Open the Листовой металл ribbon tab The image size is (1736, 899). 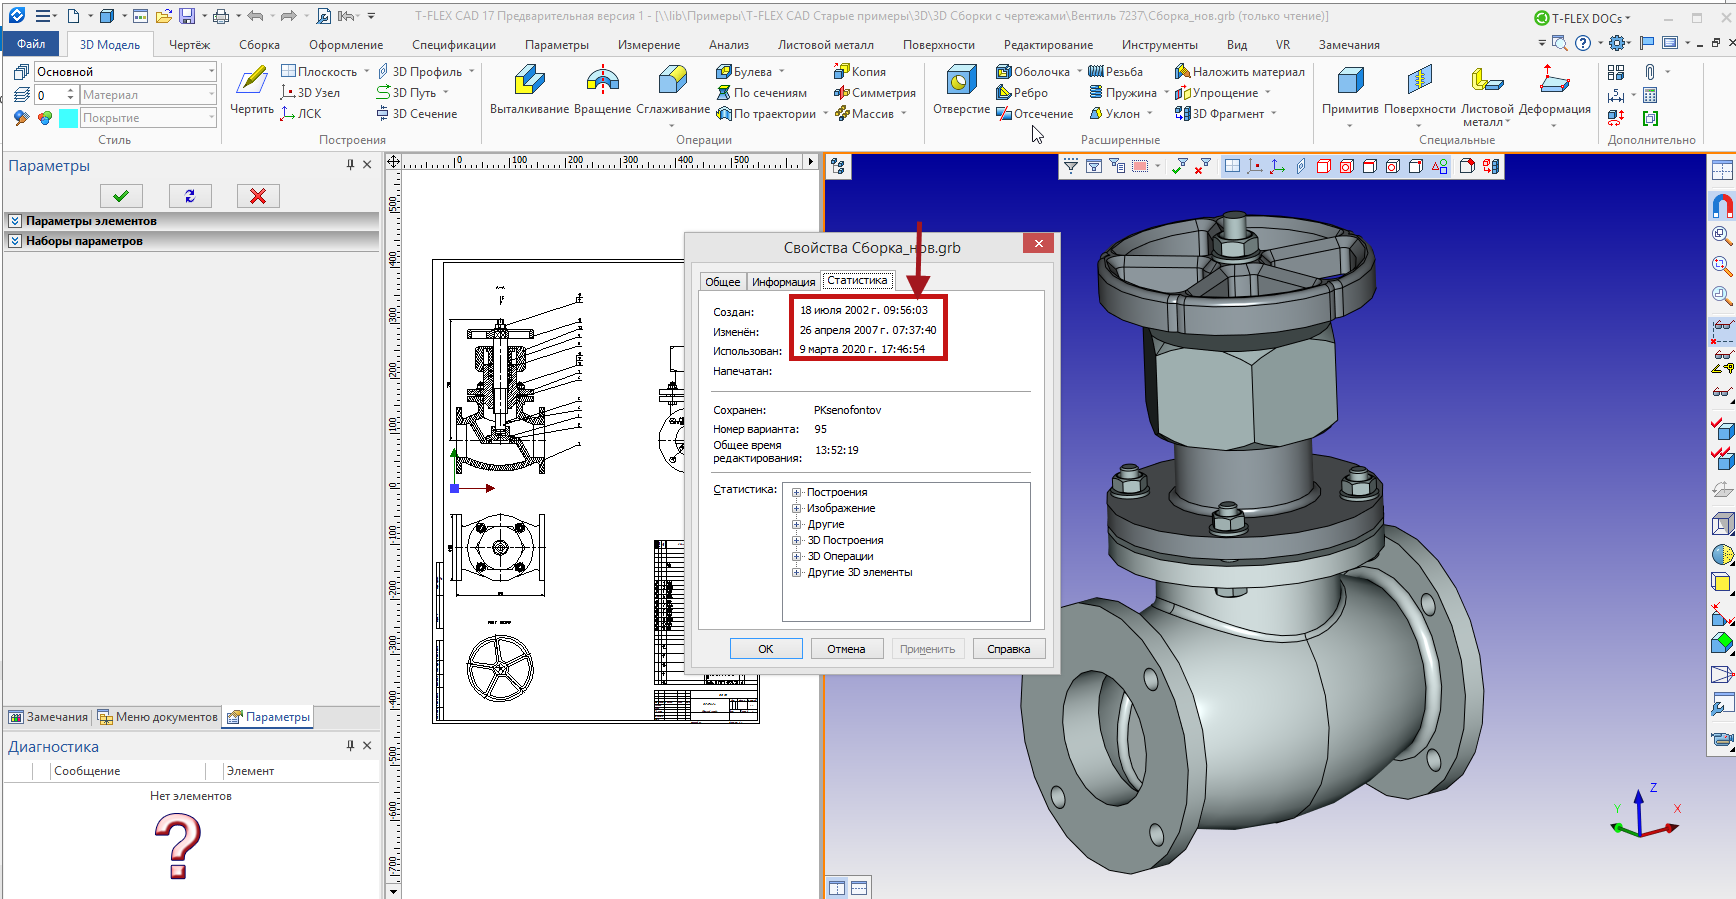[x=825, y=45]
